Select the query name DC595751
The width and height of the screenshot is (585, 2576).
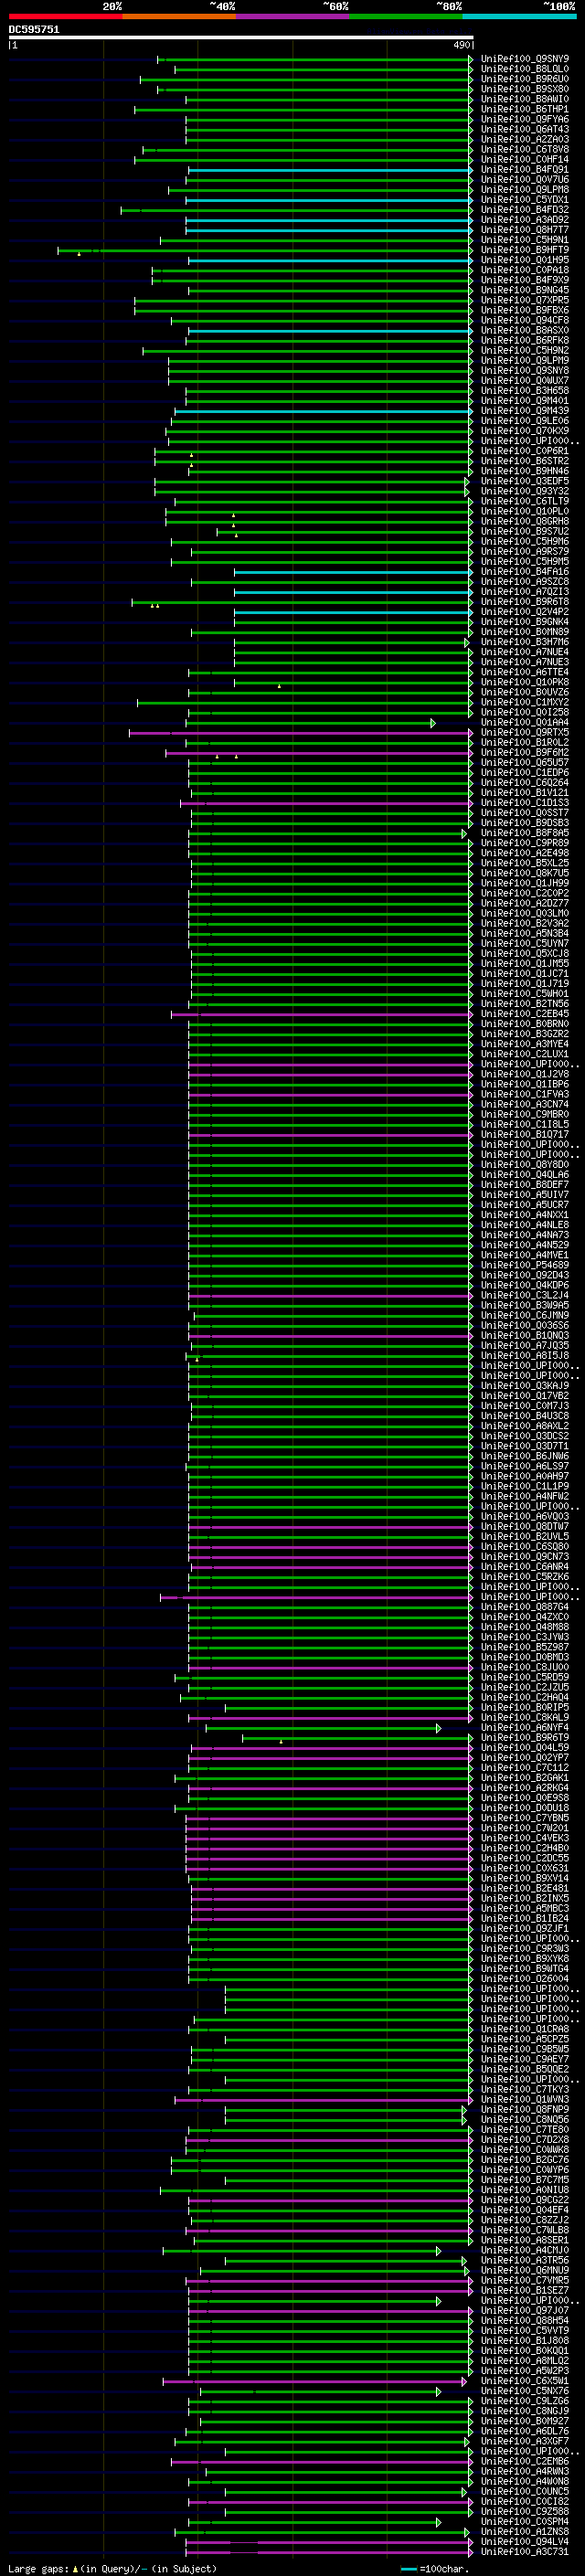[x=34, y=29]
